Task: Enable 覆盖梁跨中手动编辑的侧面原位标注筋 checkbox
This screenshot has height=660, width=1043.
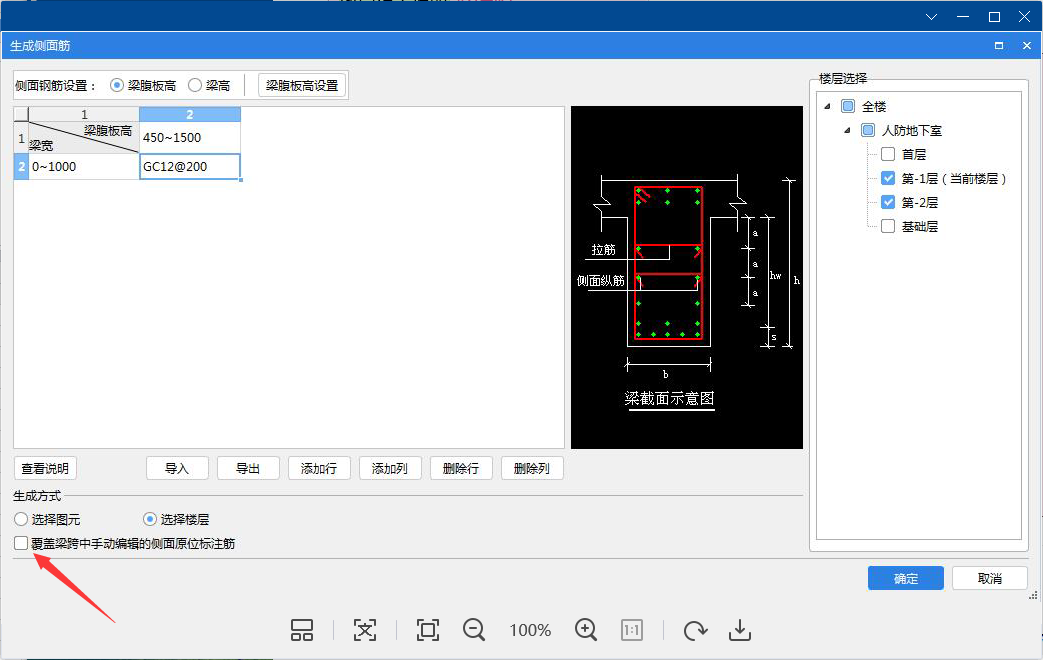Action: click(21, 544)
